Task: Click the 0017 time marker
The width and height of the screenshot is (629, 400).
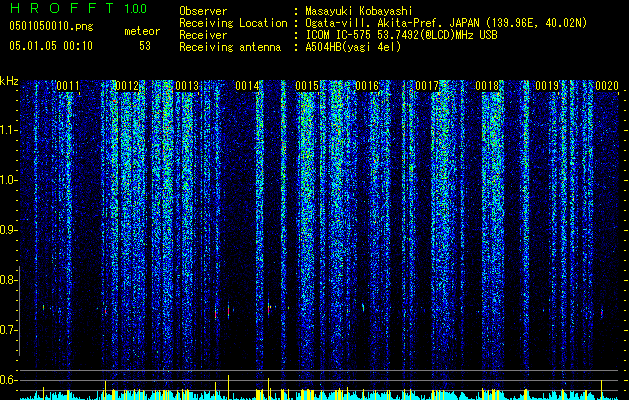Action: point(427,86)
